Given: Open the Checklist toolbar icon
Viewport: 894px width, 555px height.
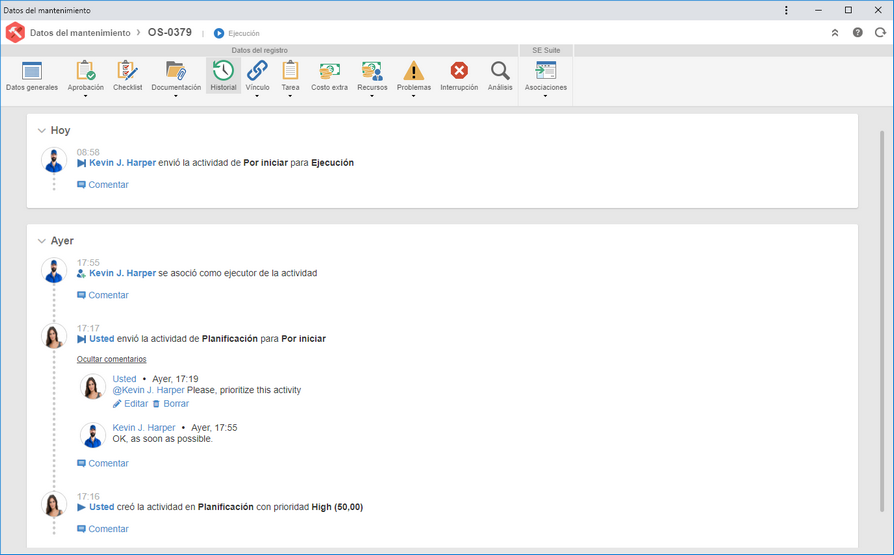Looking at the screenshot, I should click(x=128, y=71).
